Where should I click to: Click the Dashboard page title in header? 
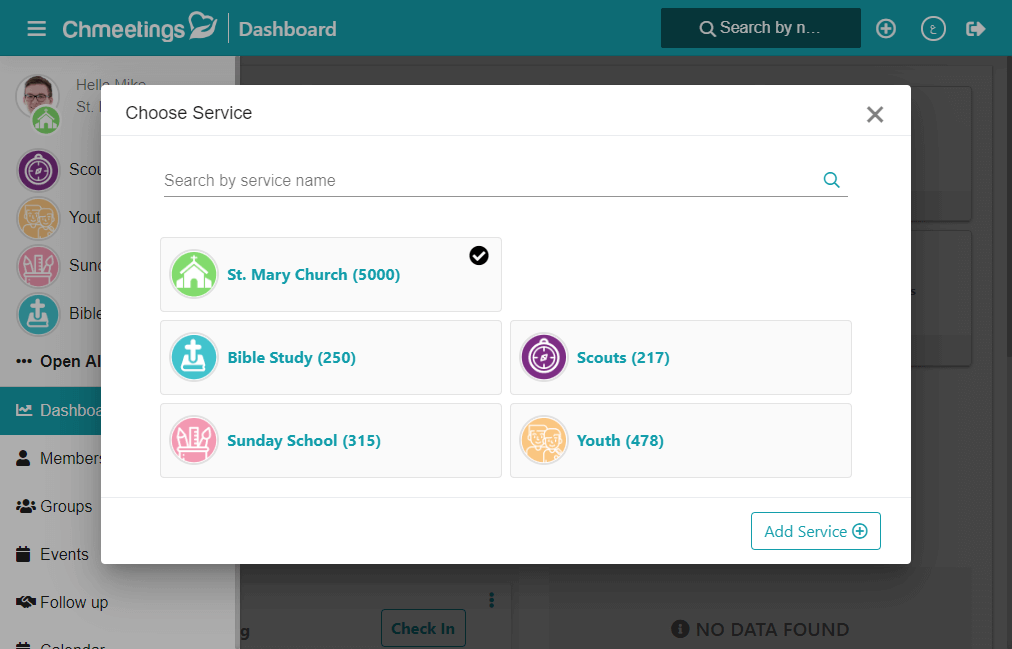pos(287,29)
